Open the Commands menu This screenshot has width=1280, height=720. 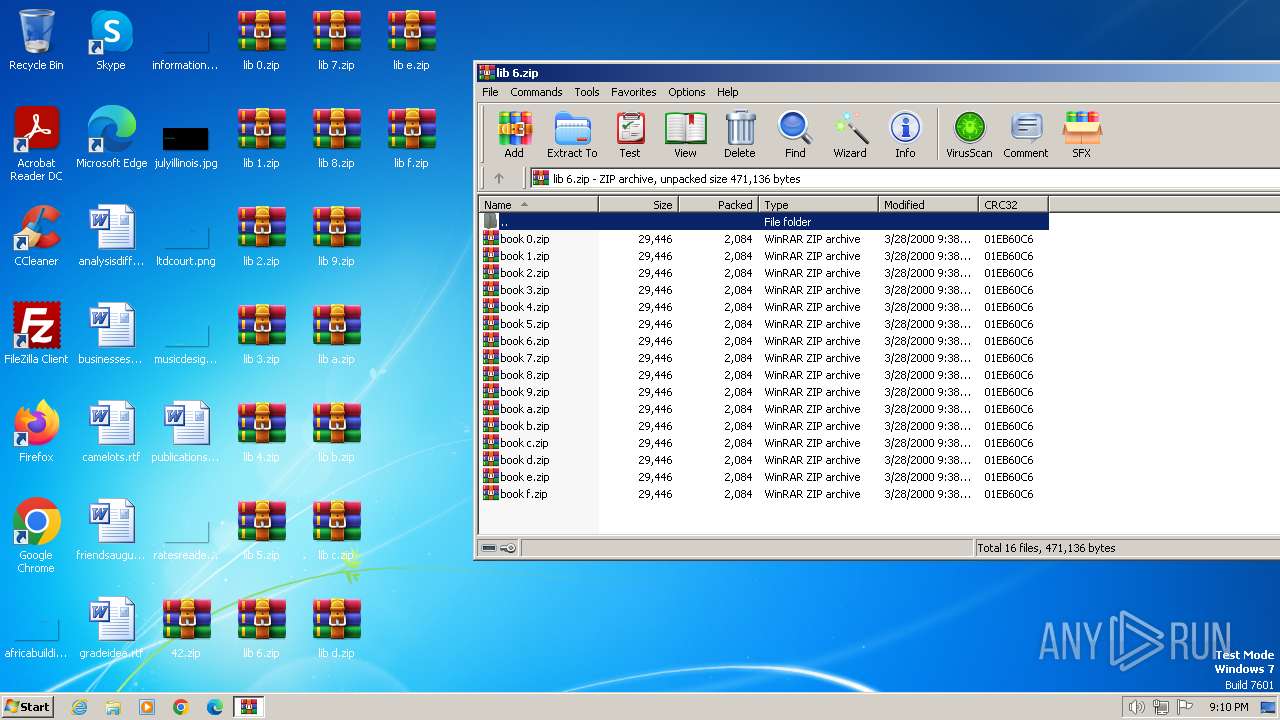[536, 92]
